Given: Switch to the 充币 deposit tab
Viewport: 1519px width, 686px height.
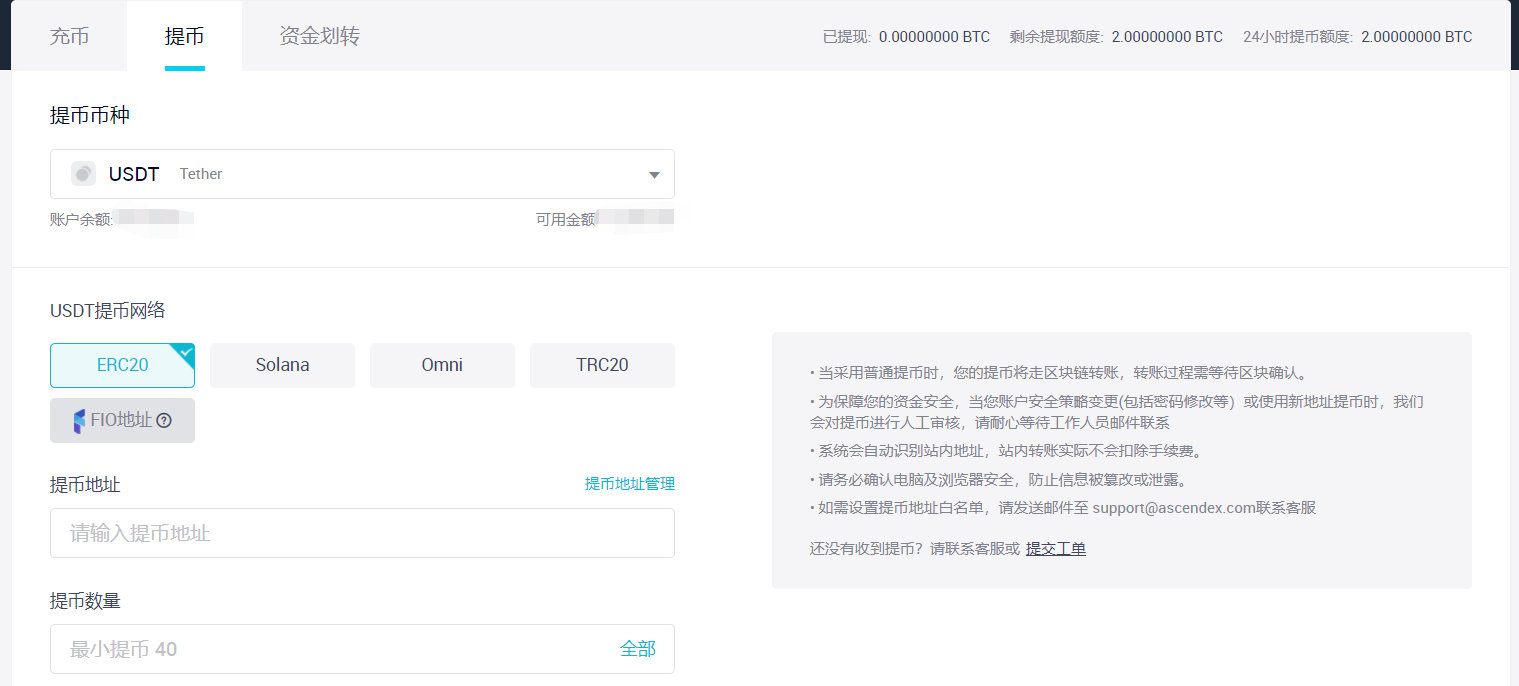Looking at the screenshot, I should click(69, 37).
